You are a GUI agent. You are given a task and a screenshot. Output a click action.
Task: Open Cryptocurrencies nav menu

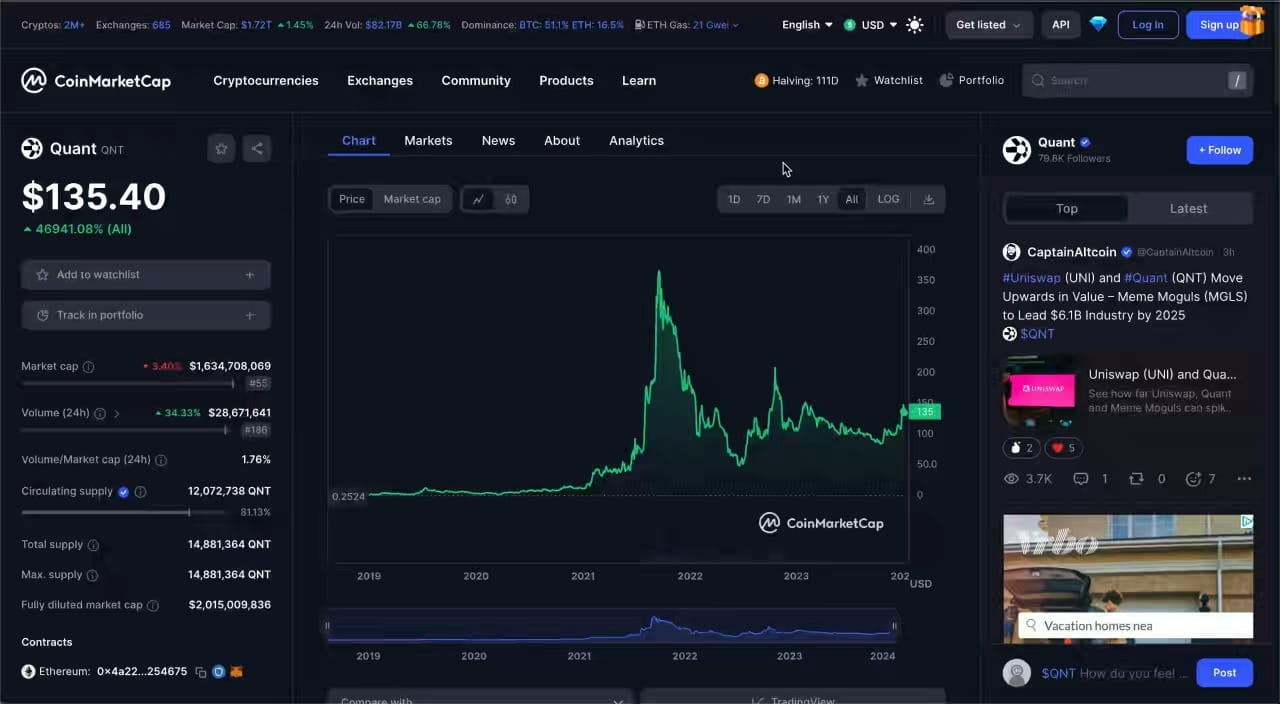[x=266, y=81]
